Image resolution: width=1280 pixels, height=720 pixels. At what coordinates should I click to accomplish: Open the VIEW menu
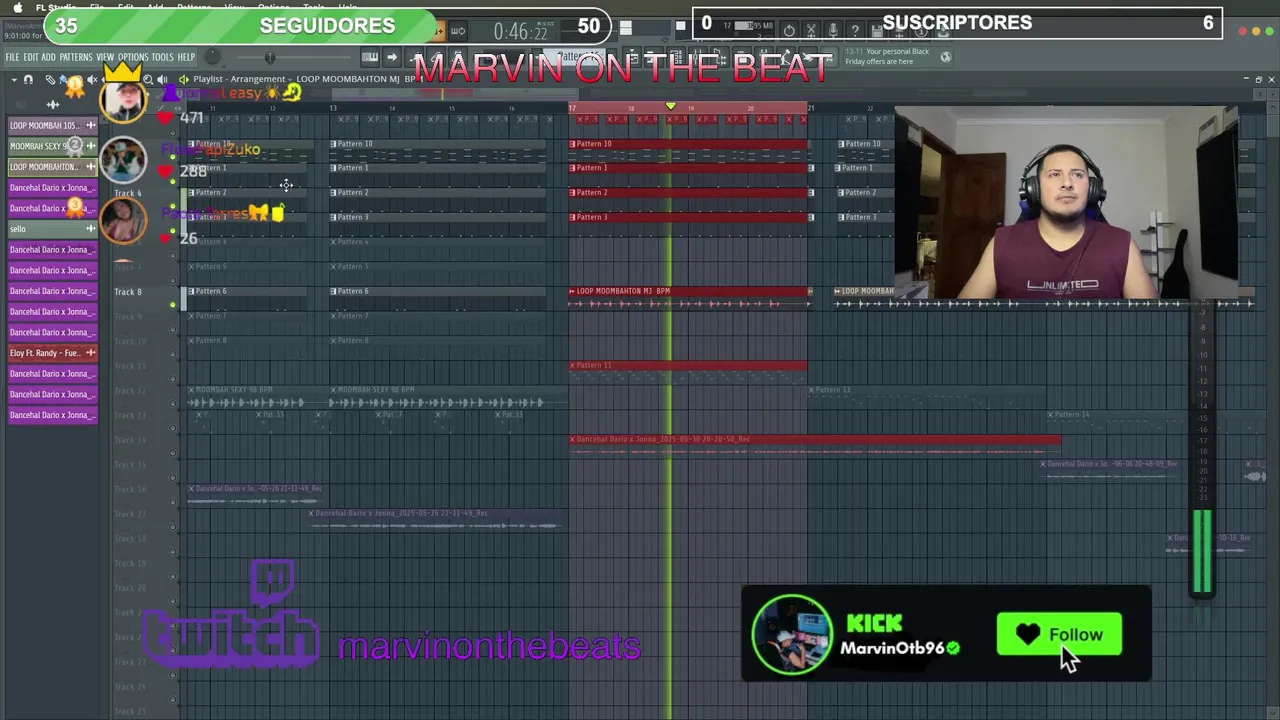(105, 57)
